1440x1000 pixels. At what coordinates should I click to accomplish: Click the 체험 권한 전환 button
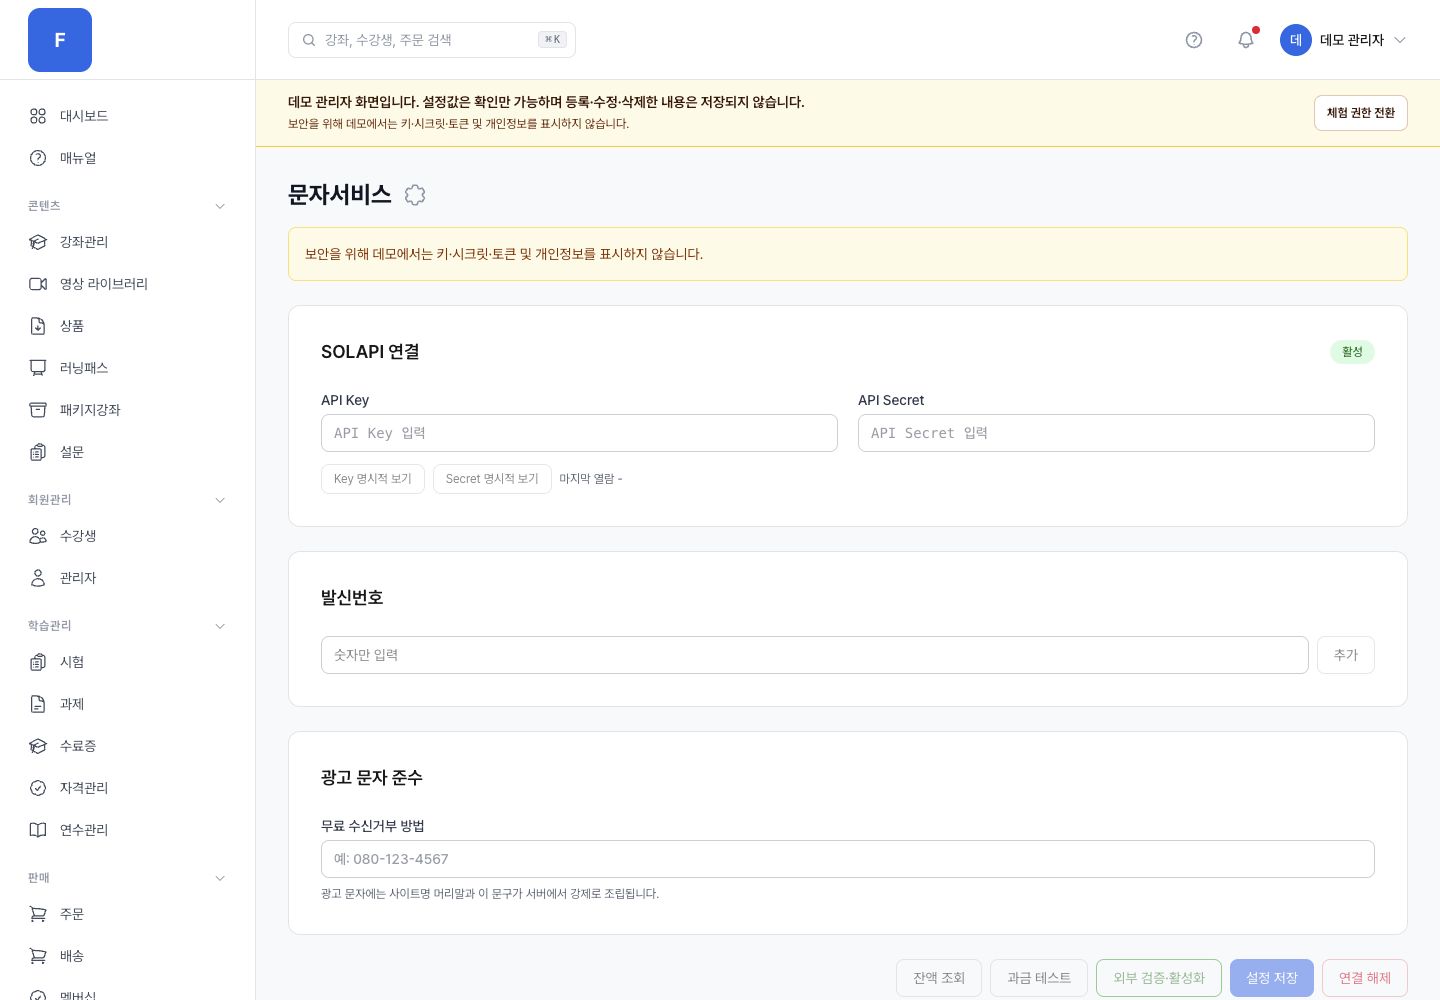(1361, 113)
